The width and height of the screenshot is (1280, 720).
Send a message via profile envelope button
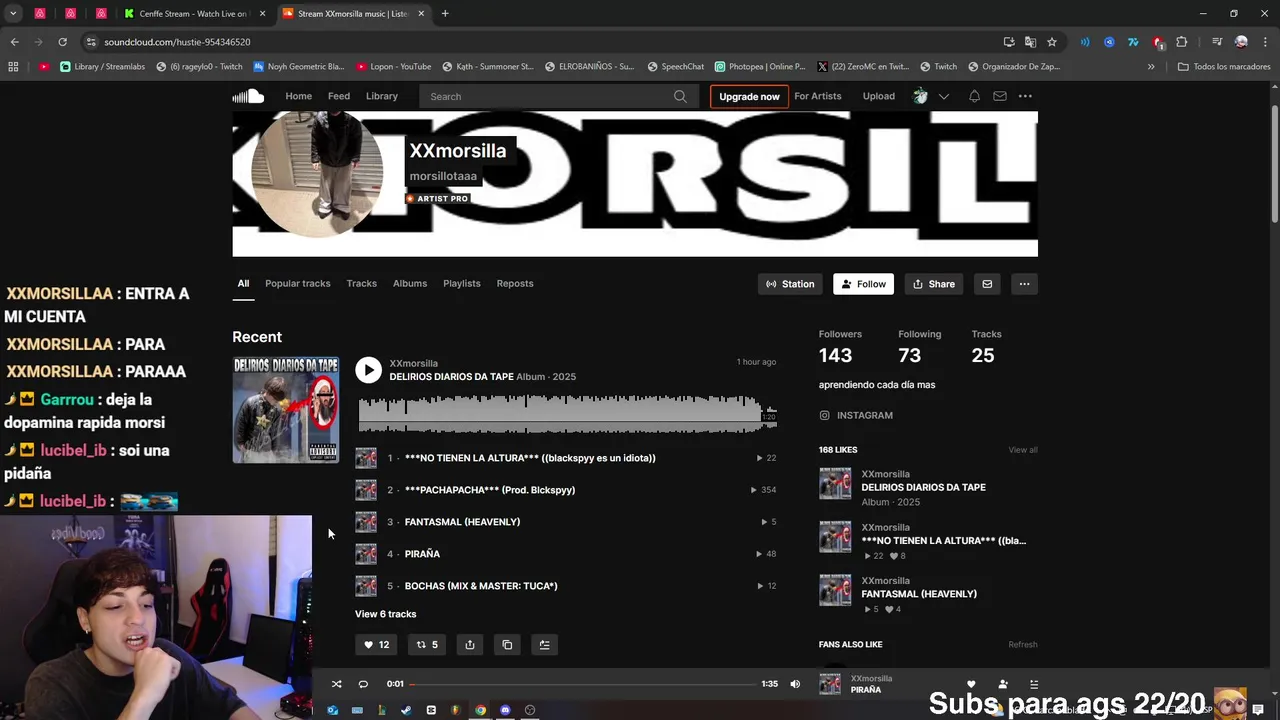987,284
